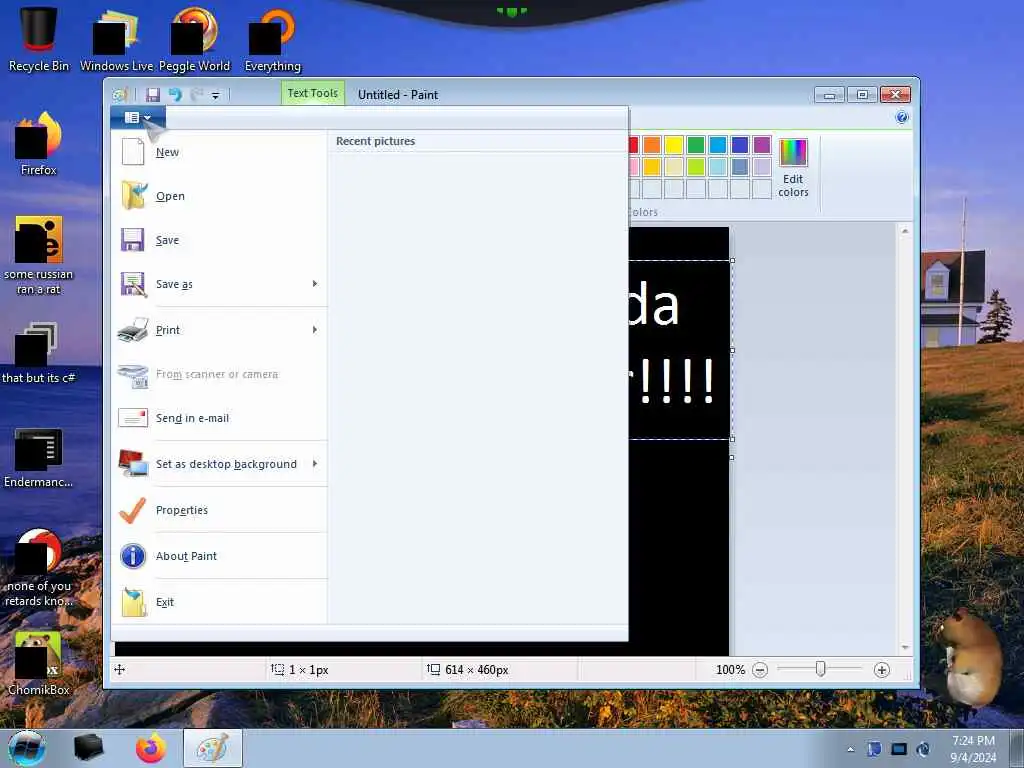Select the Text Tools ribbon tab
The width and height of the screenshot is (1024, 768).
click(313, 93)
